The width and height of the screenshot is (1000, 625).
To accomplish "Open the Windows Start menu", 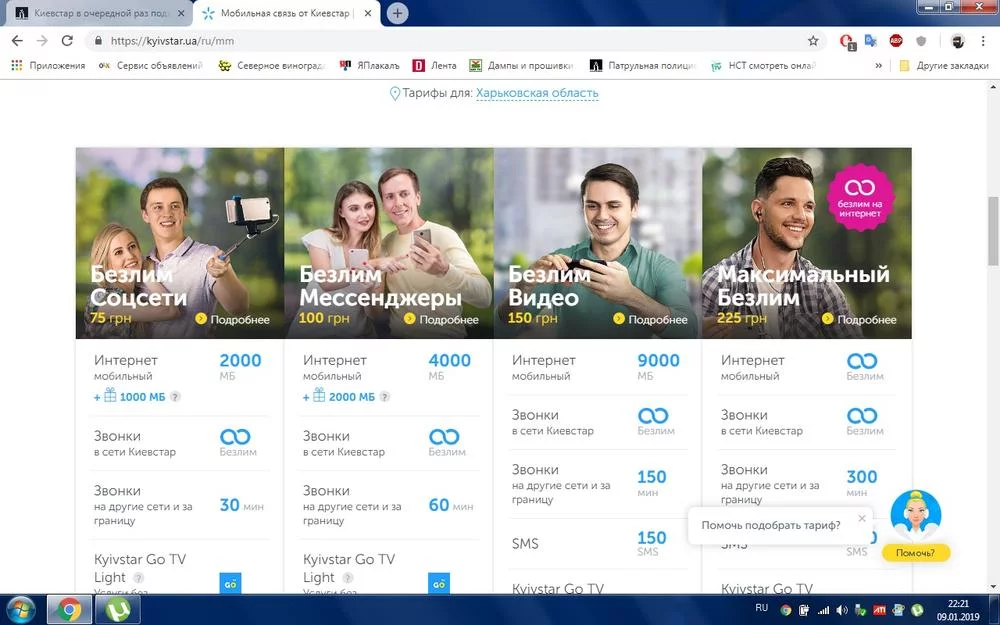I will click(x=21, y=610).
